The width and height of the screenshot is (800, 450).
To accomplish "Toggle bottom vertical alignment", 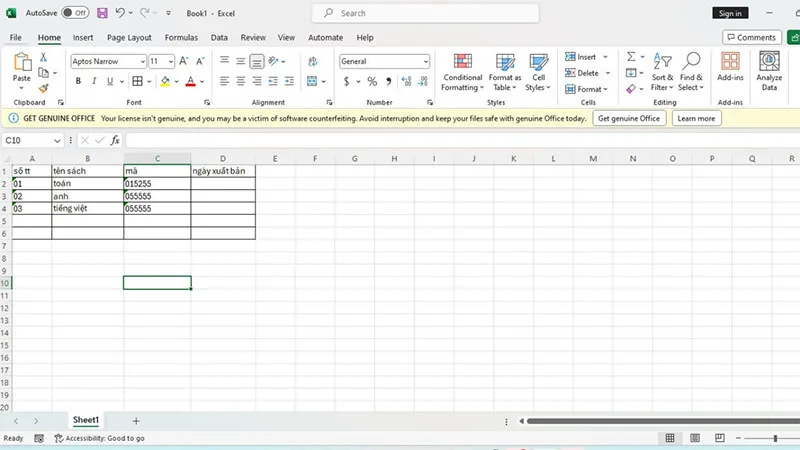I will pyautogui.click(x=257, y=61).
